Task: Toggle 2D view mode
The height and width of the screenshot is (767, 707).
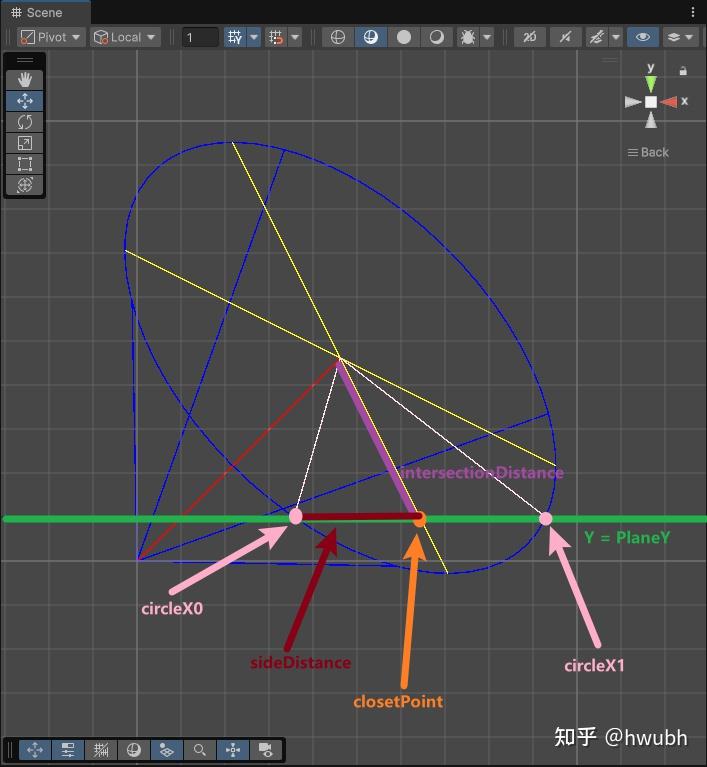Action: 530,37
